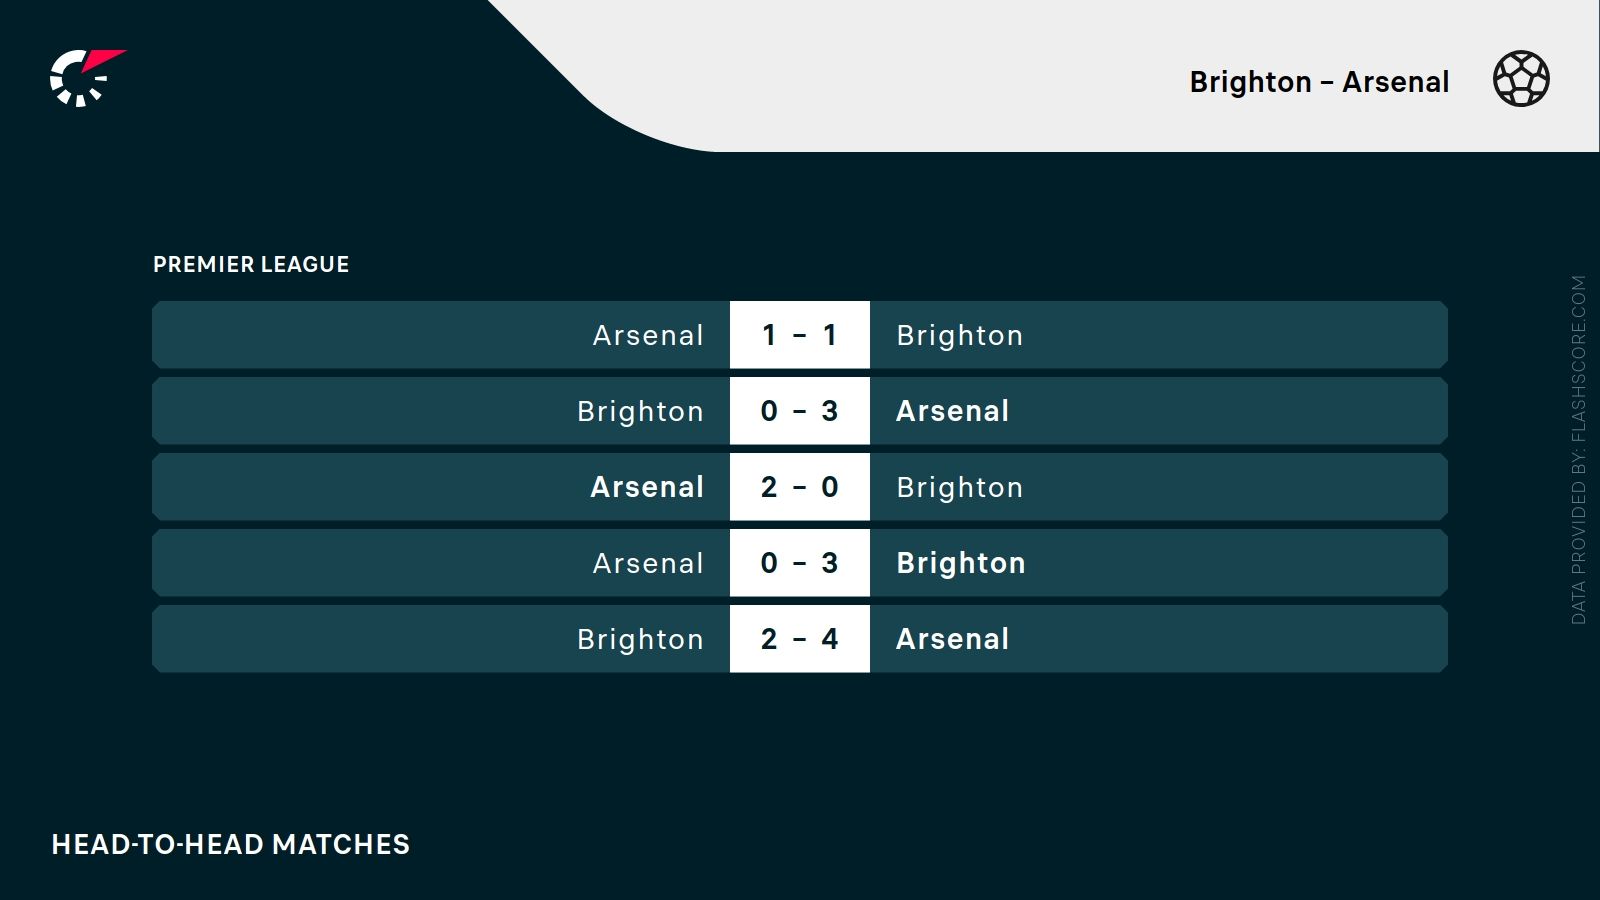Click bold Brighton next to the 0 - 3 score
This screenshot has height=900, width=1600.
coord(960,563)
